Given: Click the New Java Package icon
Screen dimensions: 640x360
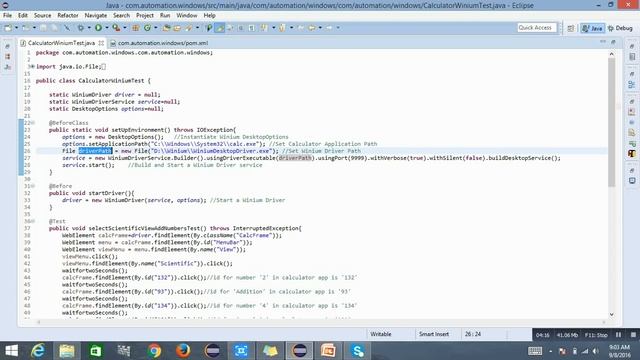Looking at the screenshot, I should [x=136, y=28].
